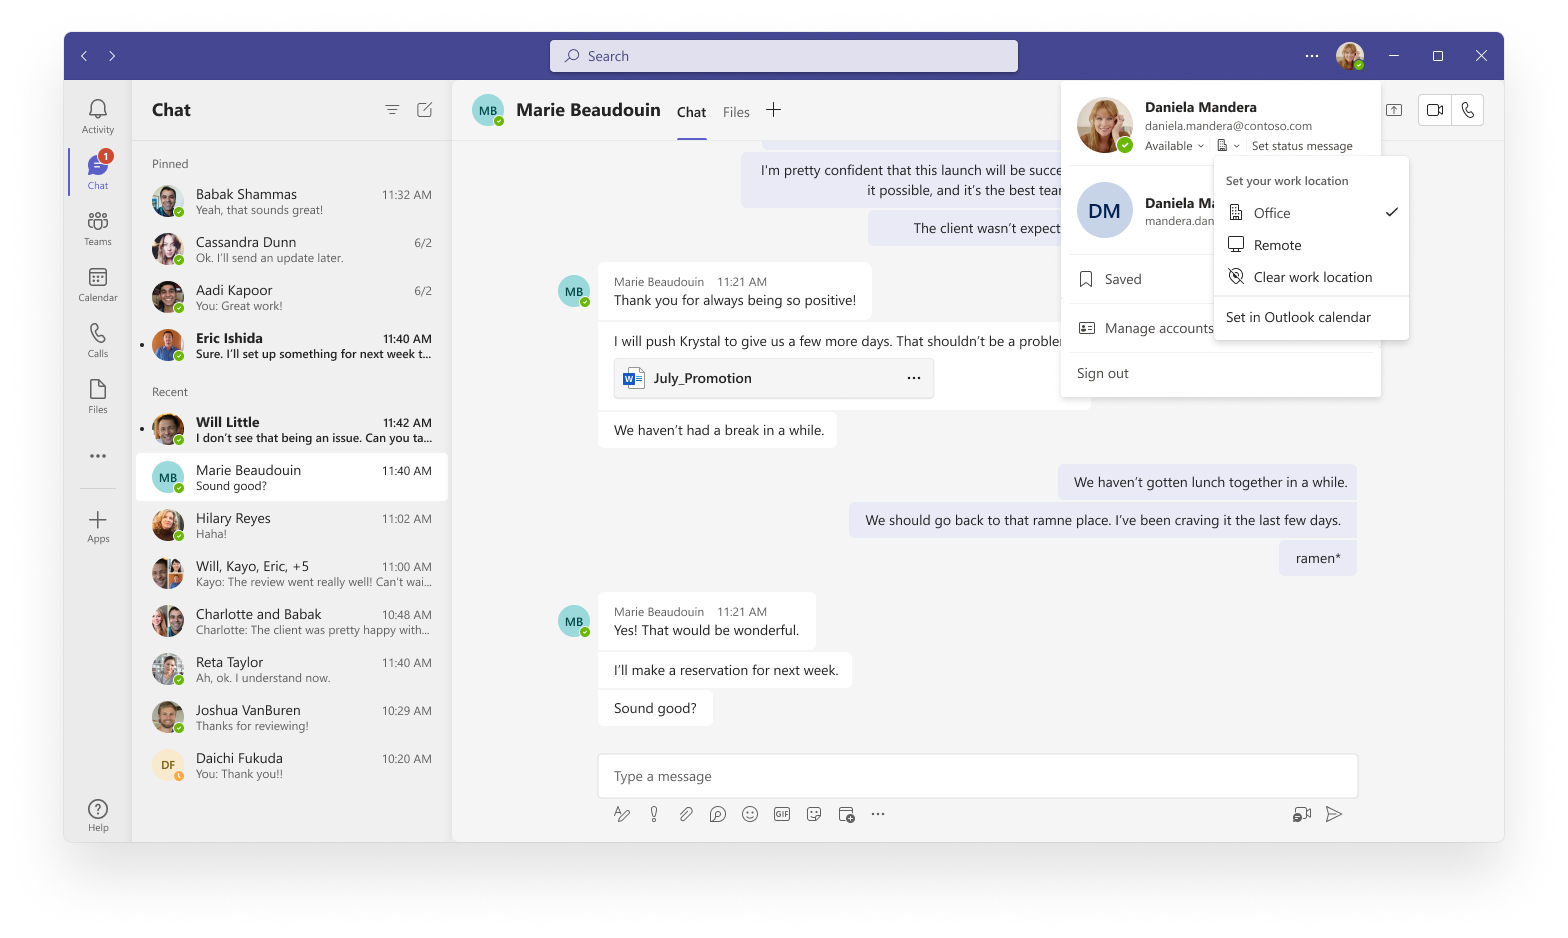The image size is (1568, 938).
Task: Start a video call with Marie
Action: (x=1435, y=110)
